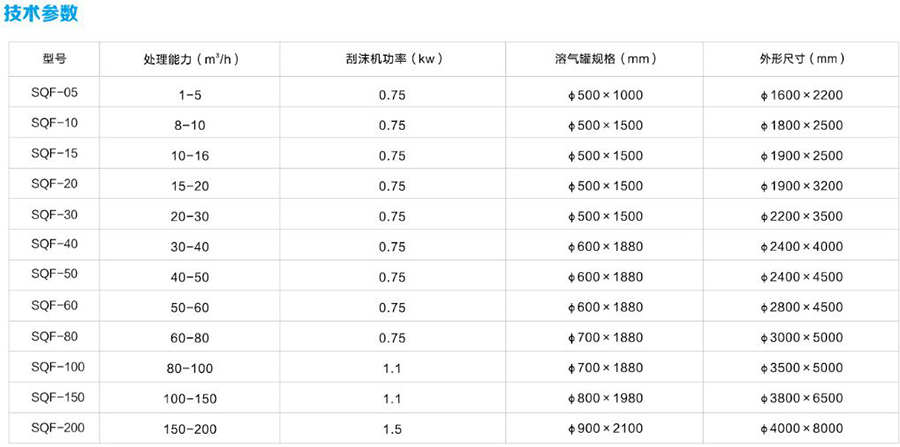Click the 150-200 capacity value

(189, 429)
